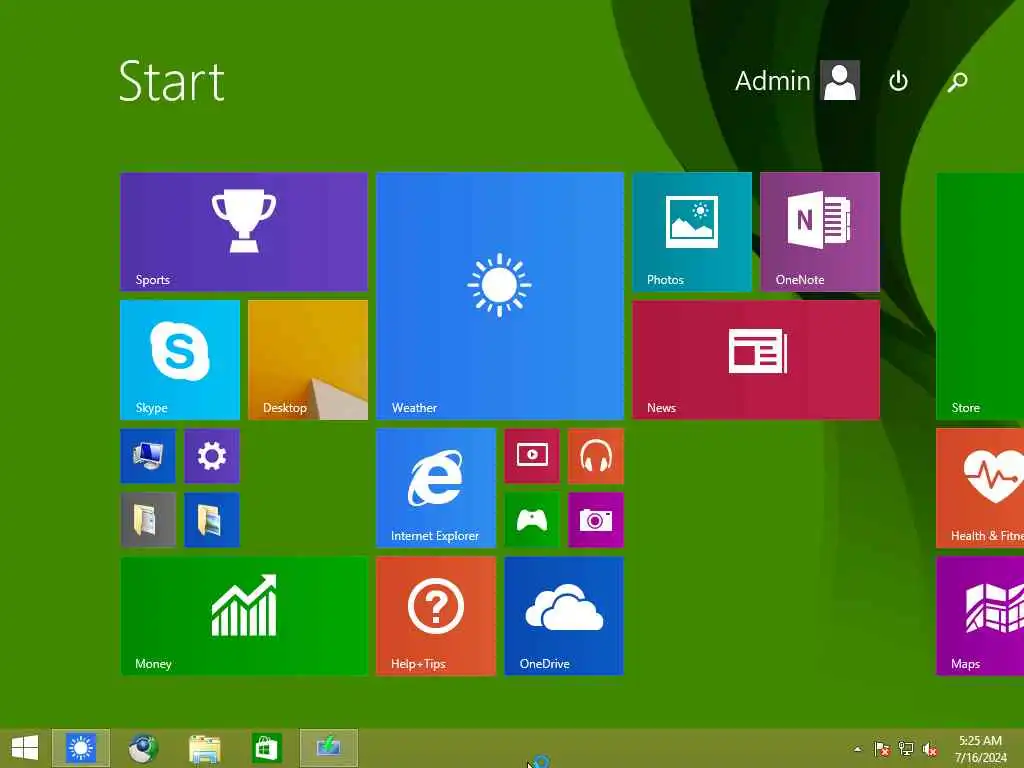
Task: Open the Desktop tile
Action: [x=308, y=360]
